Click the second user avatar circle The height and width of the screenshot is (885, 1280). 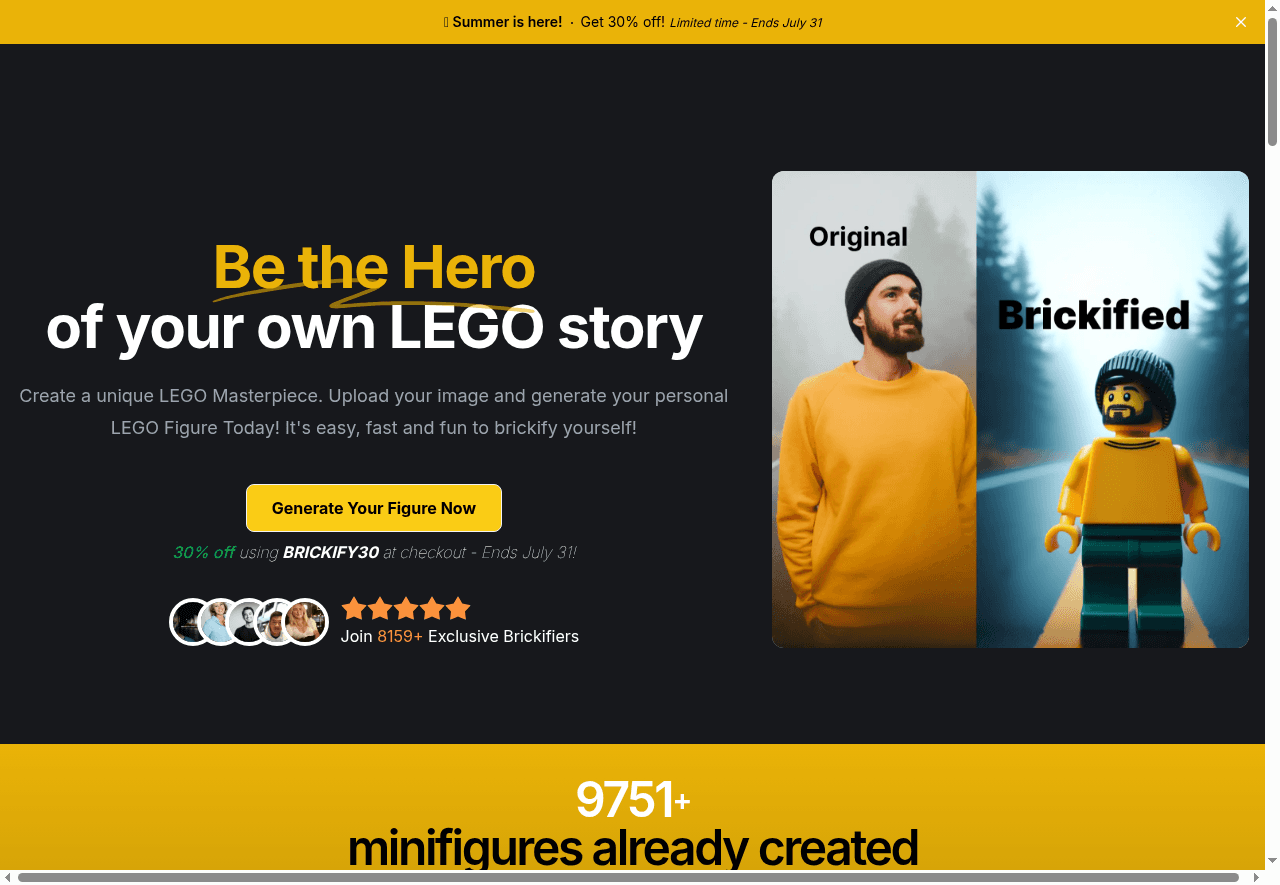point(221,622)
